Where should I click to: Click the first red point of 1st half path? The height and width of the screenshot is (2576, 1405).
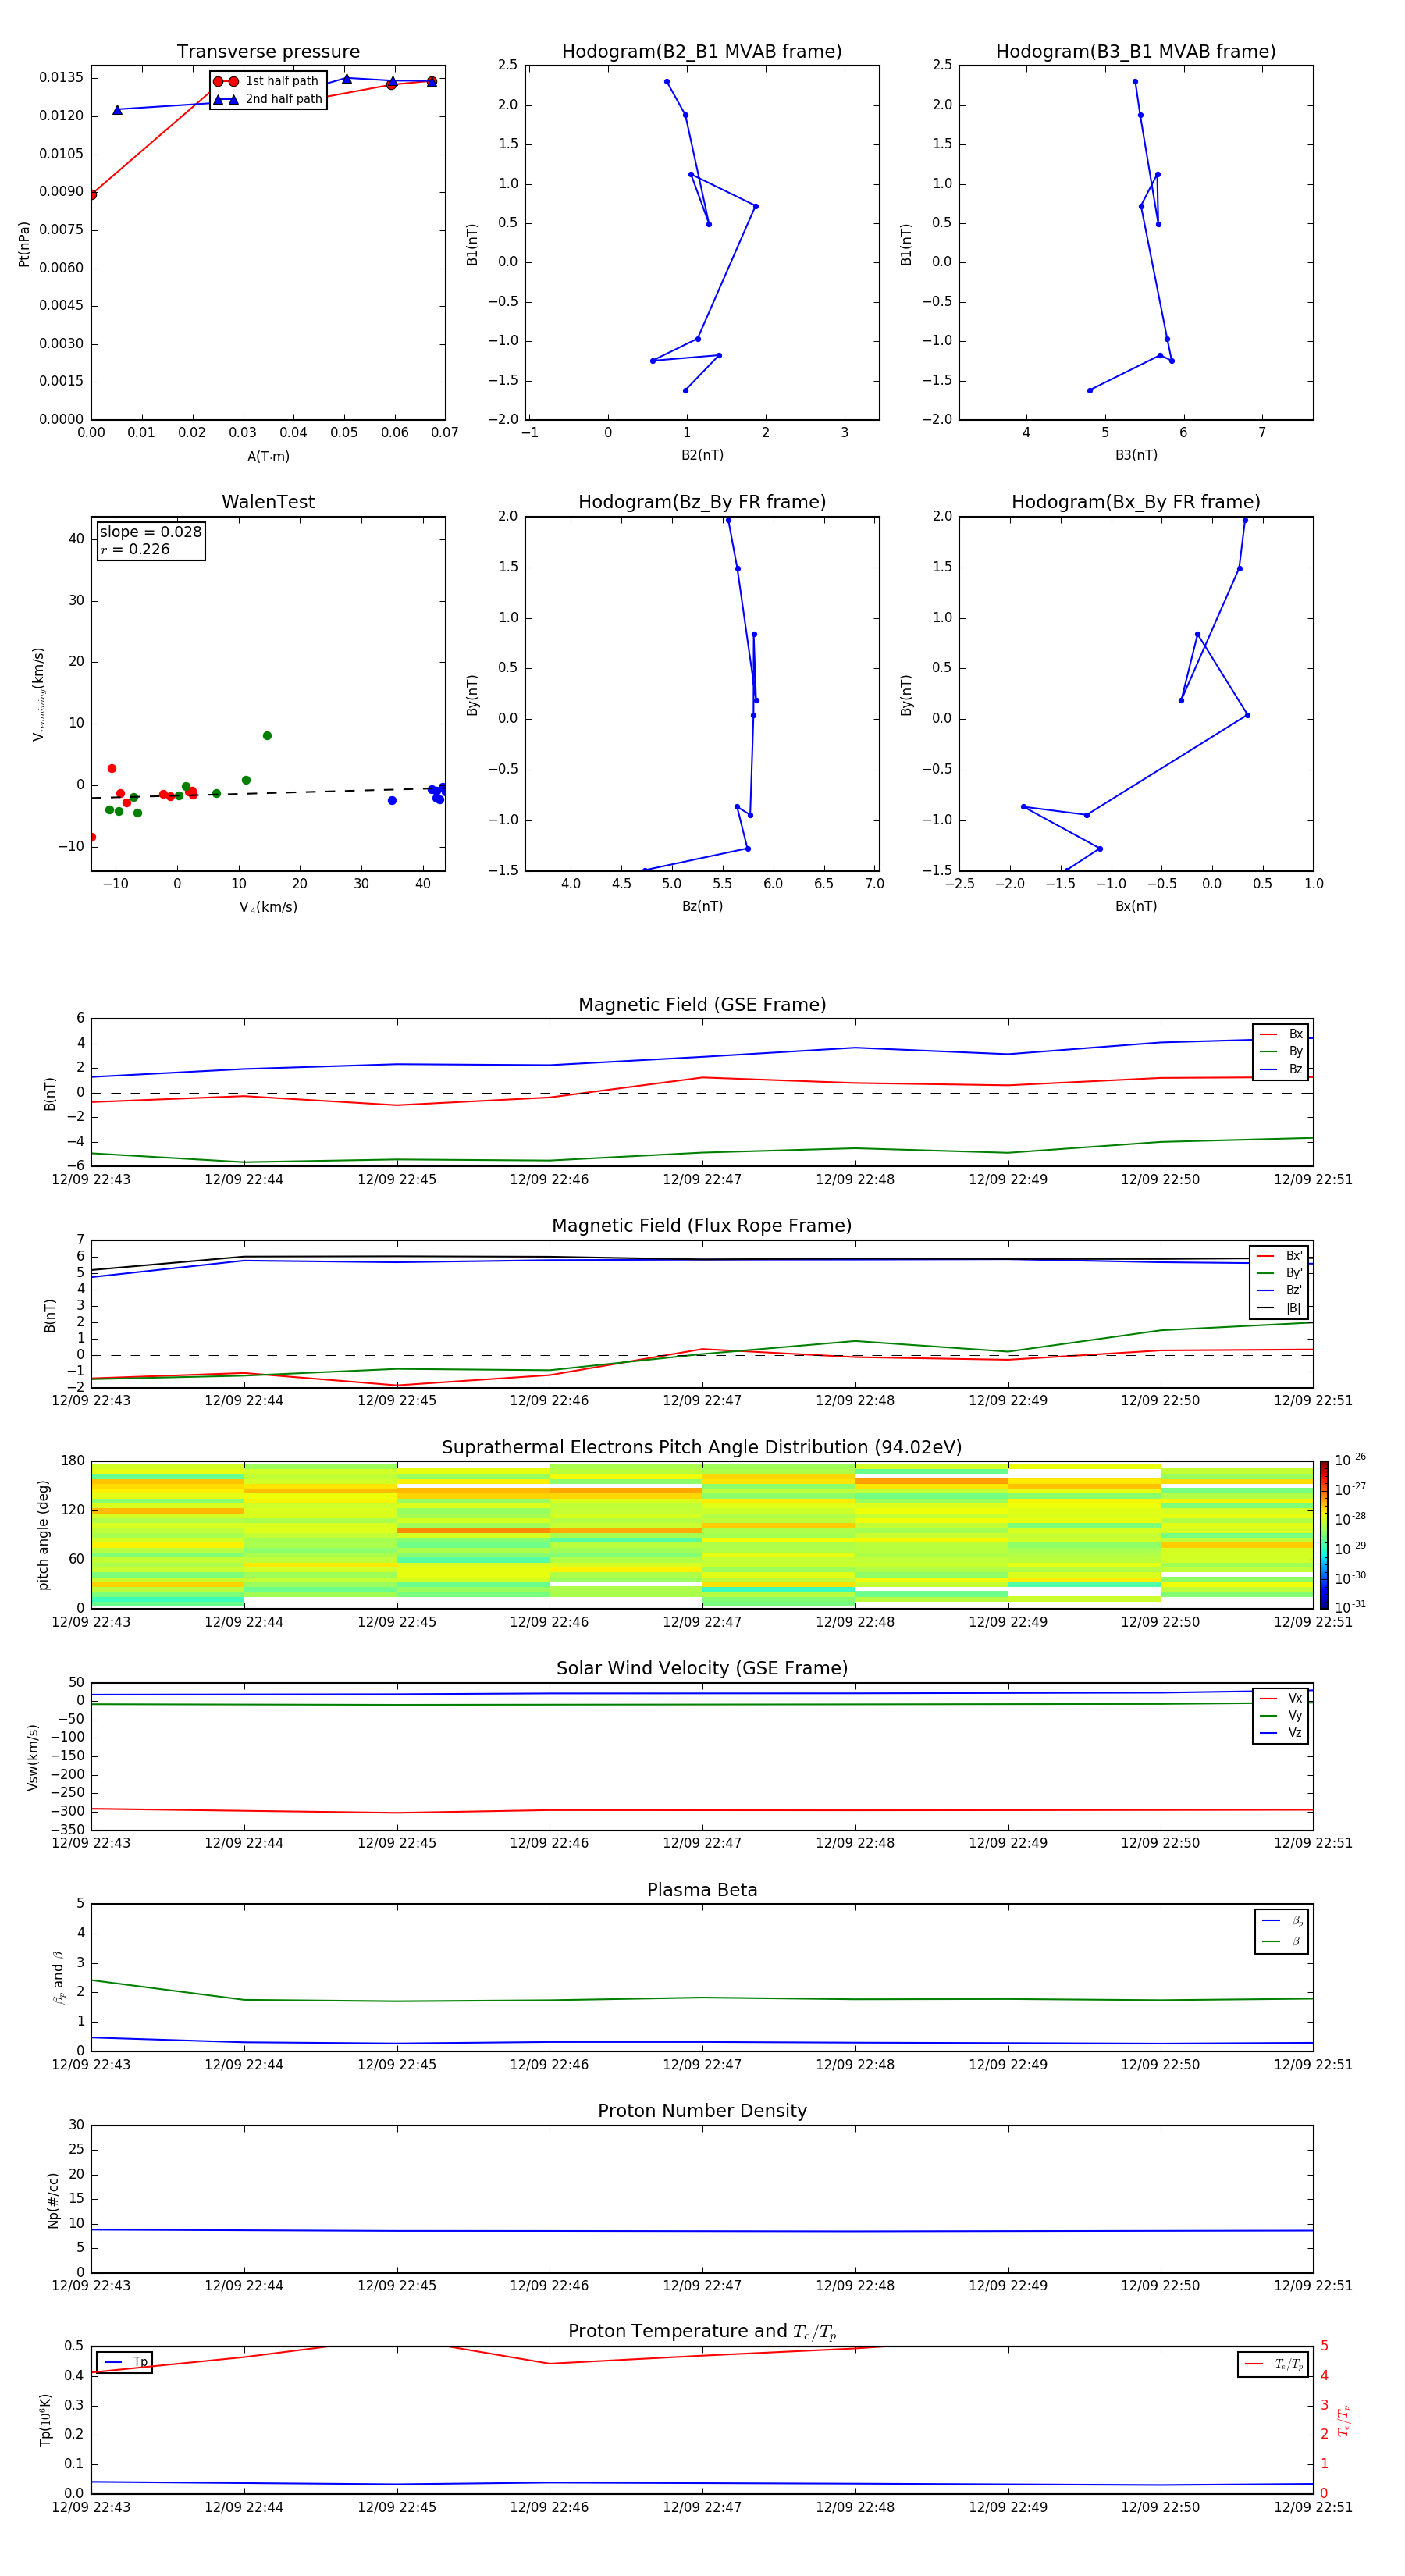click(x=92, y=194)
